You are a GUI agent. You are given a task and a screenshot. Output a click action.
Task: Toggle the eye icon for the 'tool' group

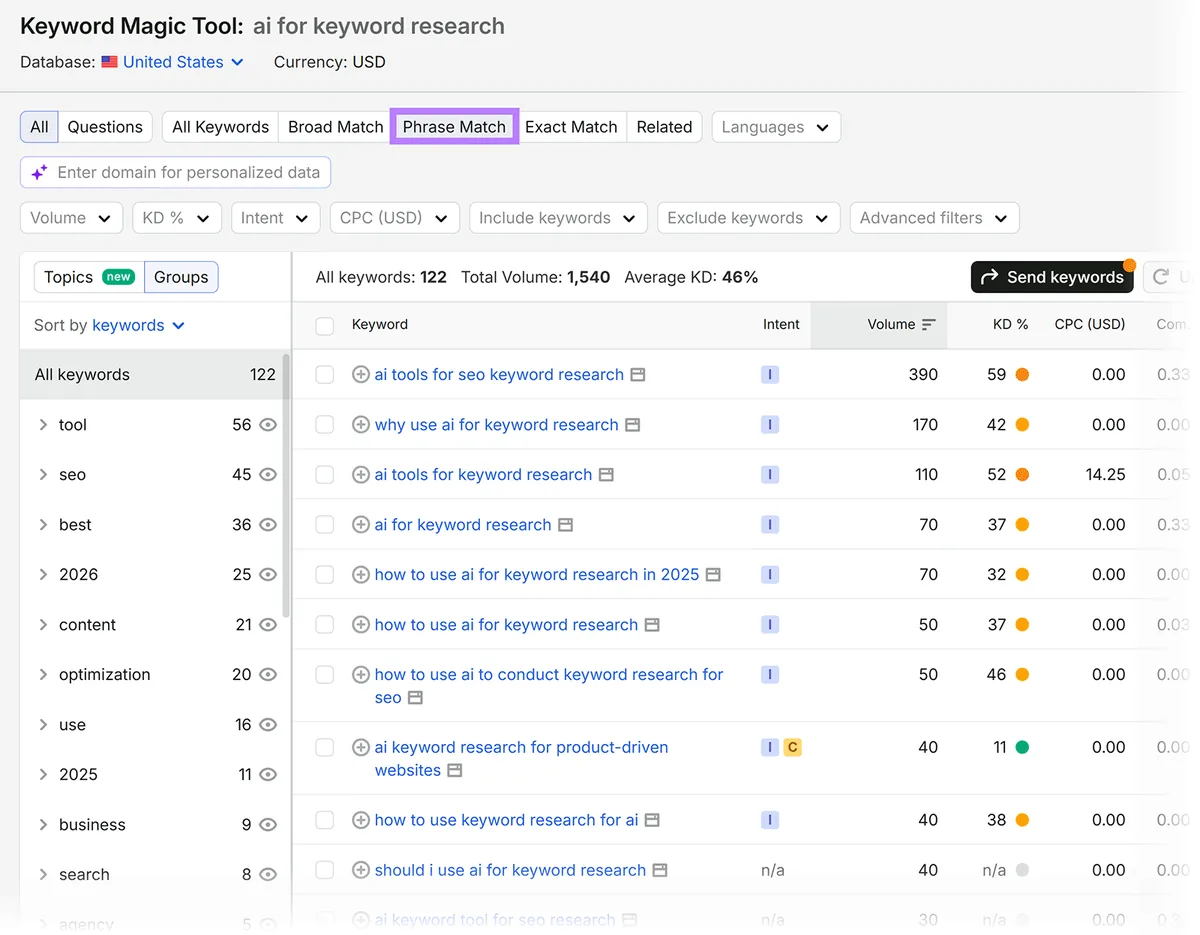[x=267, y=425]
